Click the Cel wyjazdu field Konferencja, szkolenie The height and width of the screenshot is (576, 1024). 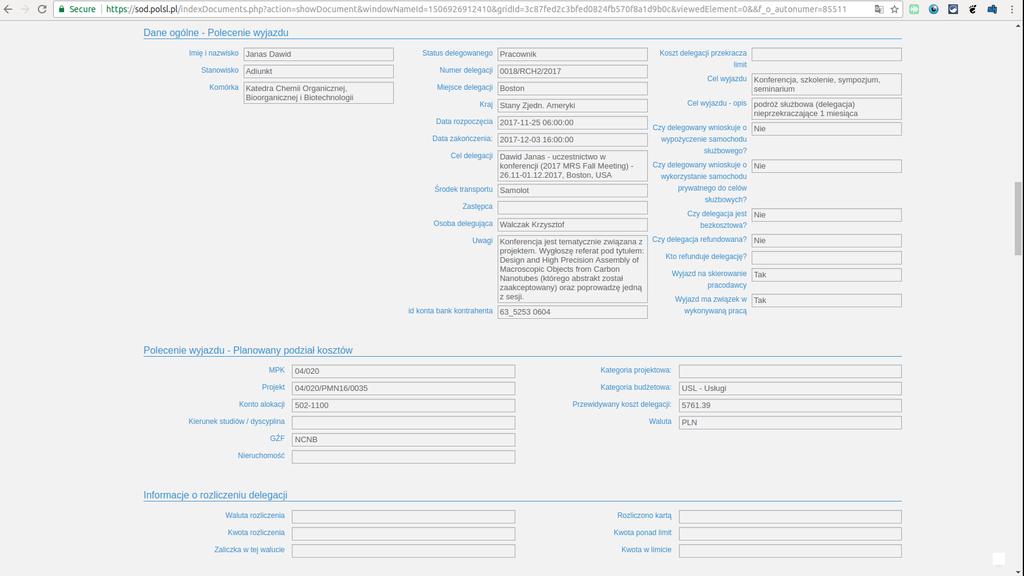pyautogui.click(x=827, y=84)
